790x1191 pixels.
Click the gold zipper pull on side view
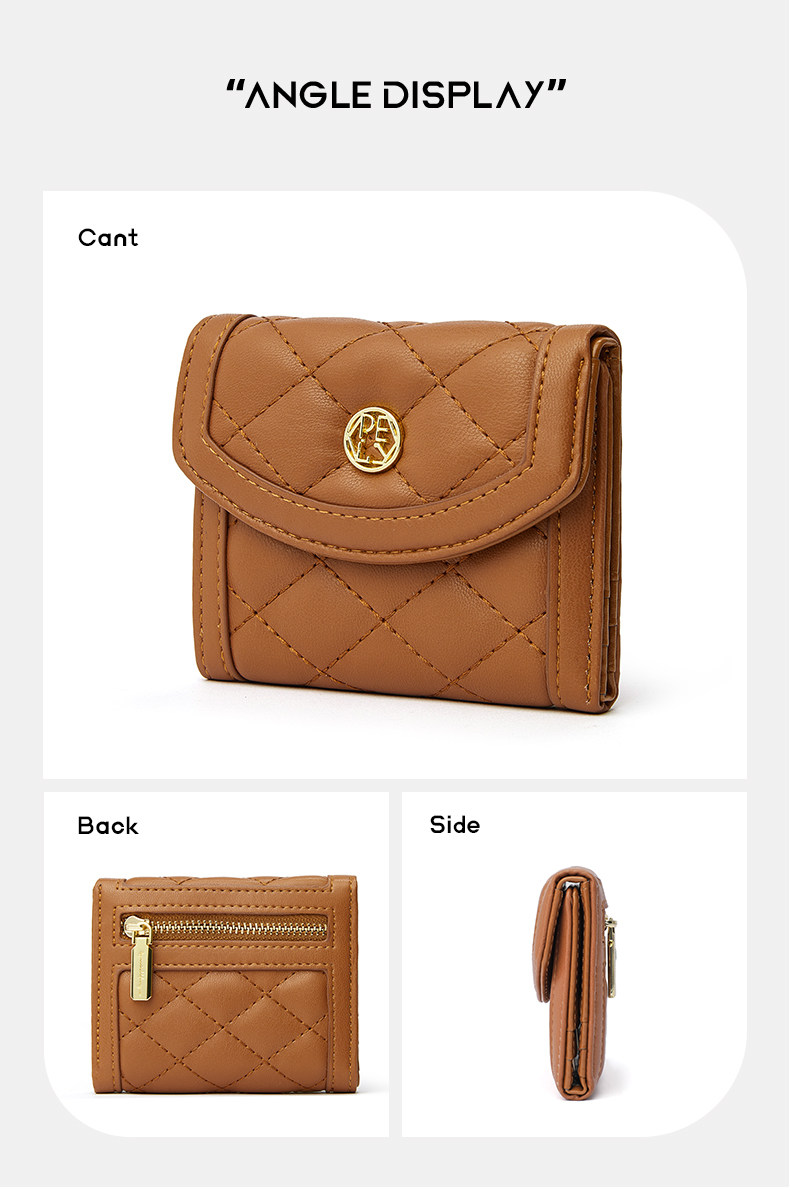click(x=610, y=959)
